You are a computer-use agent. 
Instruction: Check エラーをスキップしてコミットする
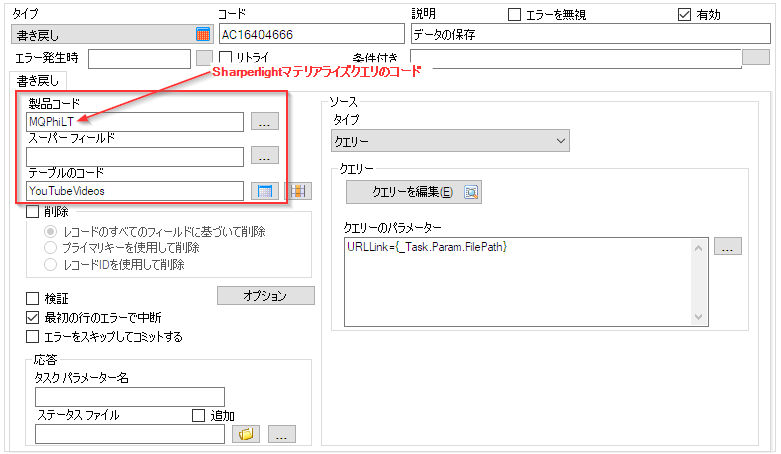[32, 337]
